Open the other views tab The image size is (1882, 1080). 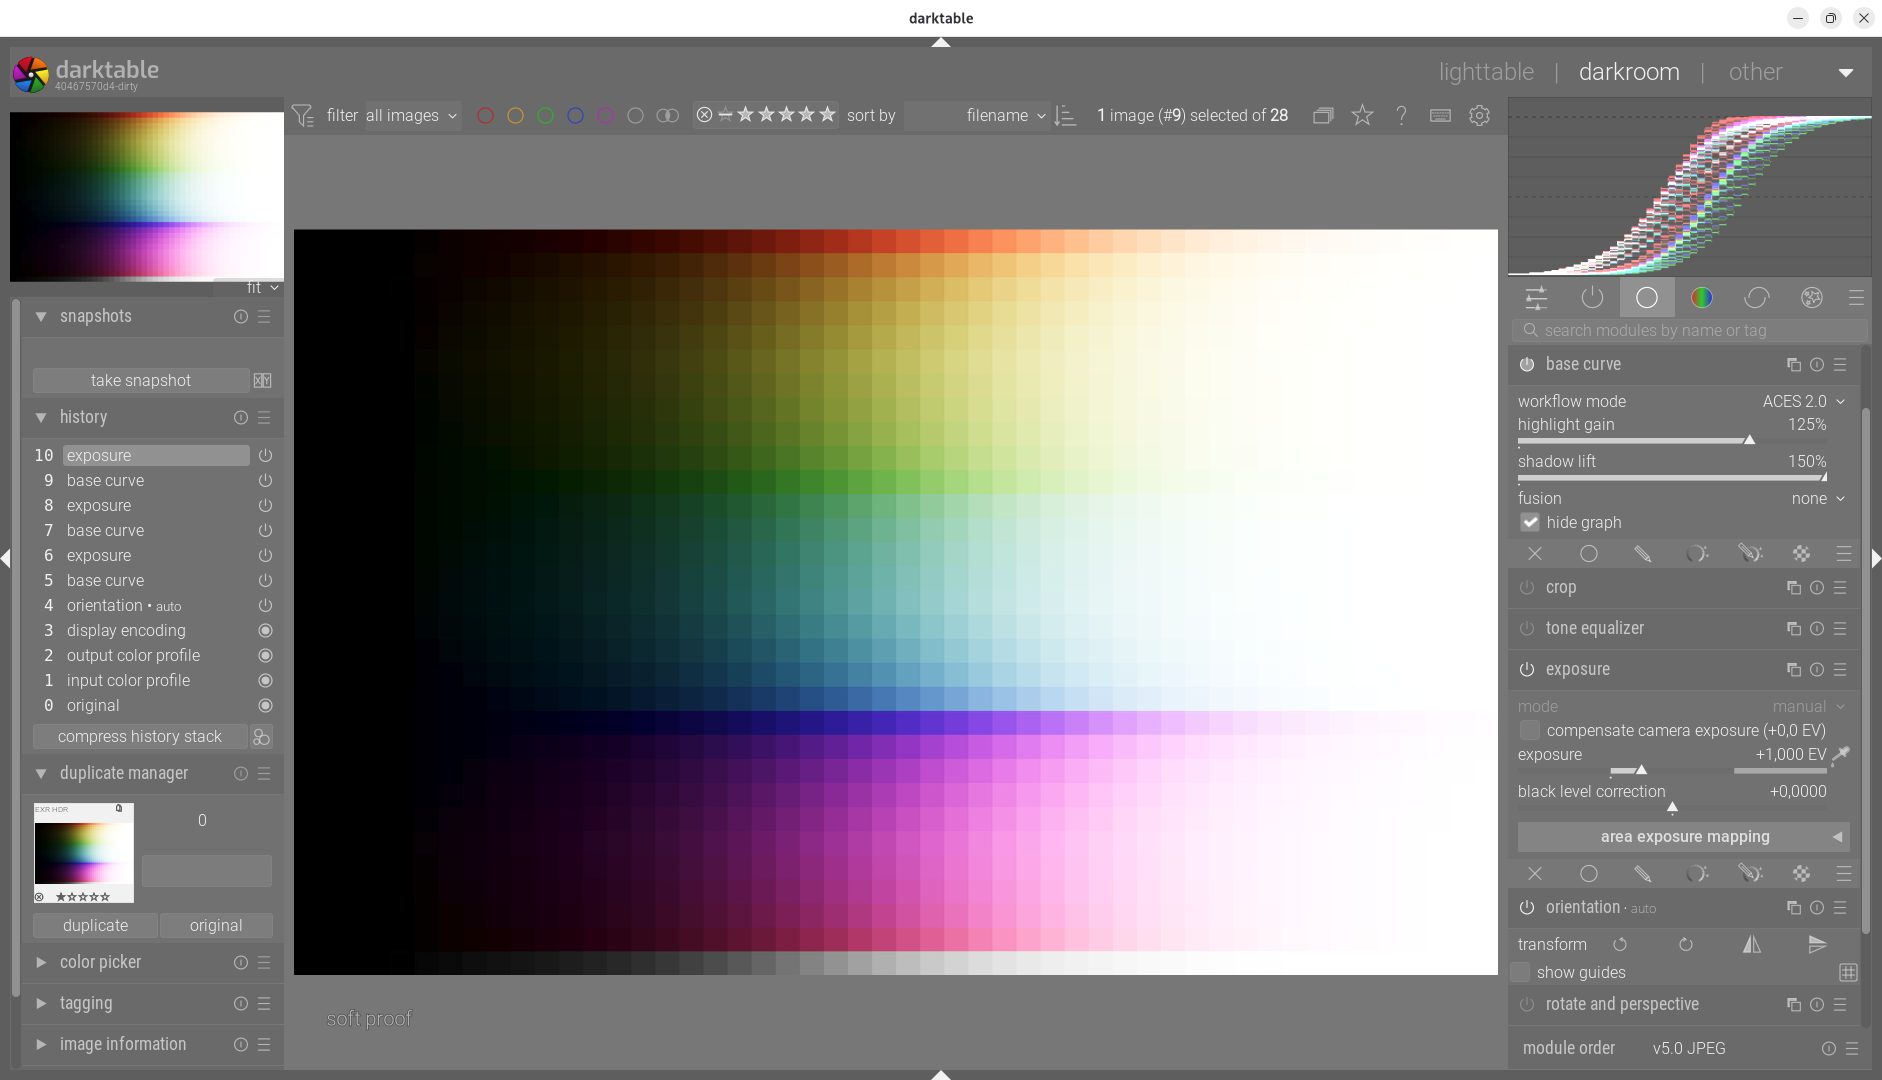[1755, 72]
